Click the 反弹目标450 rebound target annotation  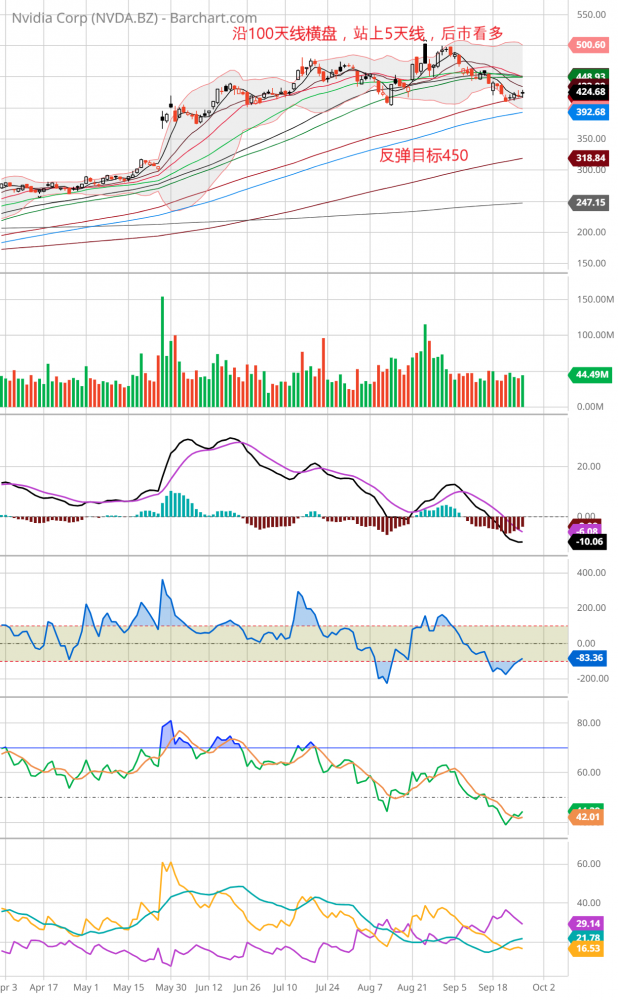pos(424,155)
